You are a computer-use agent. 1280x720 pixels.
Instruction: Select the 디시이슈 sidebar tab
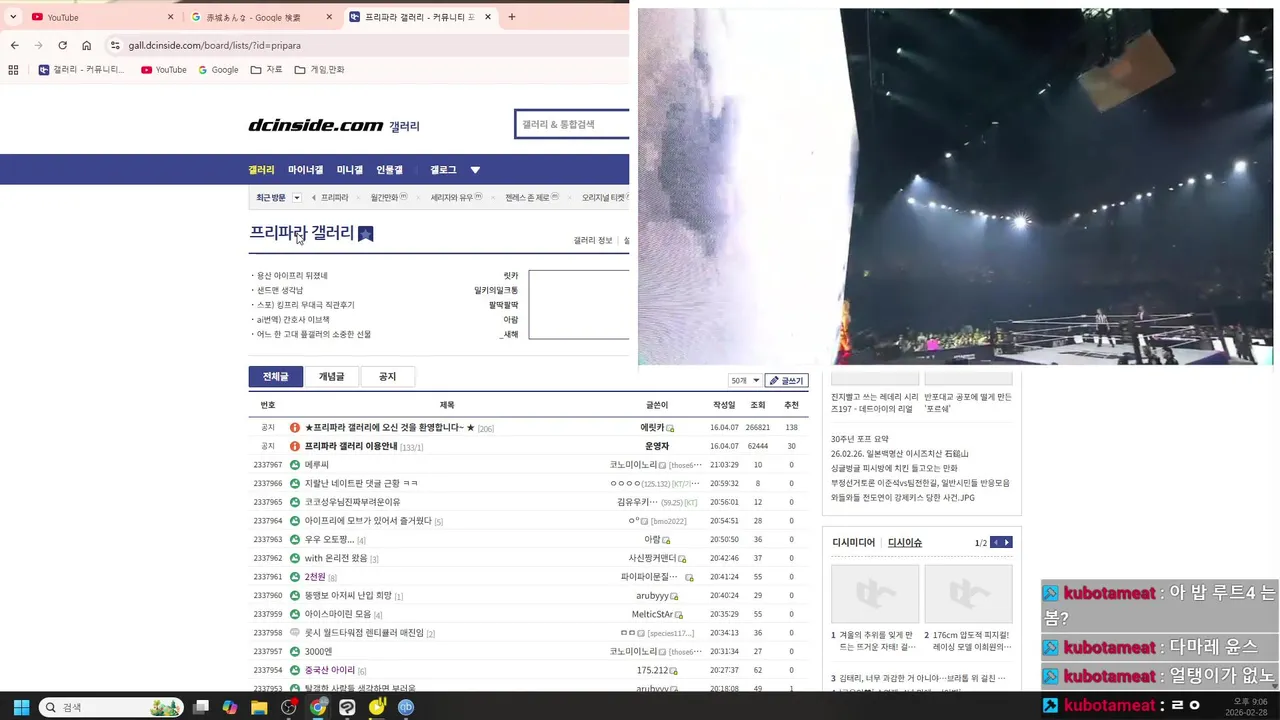(905, 542)
